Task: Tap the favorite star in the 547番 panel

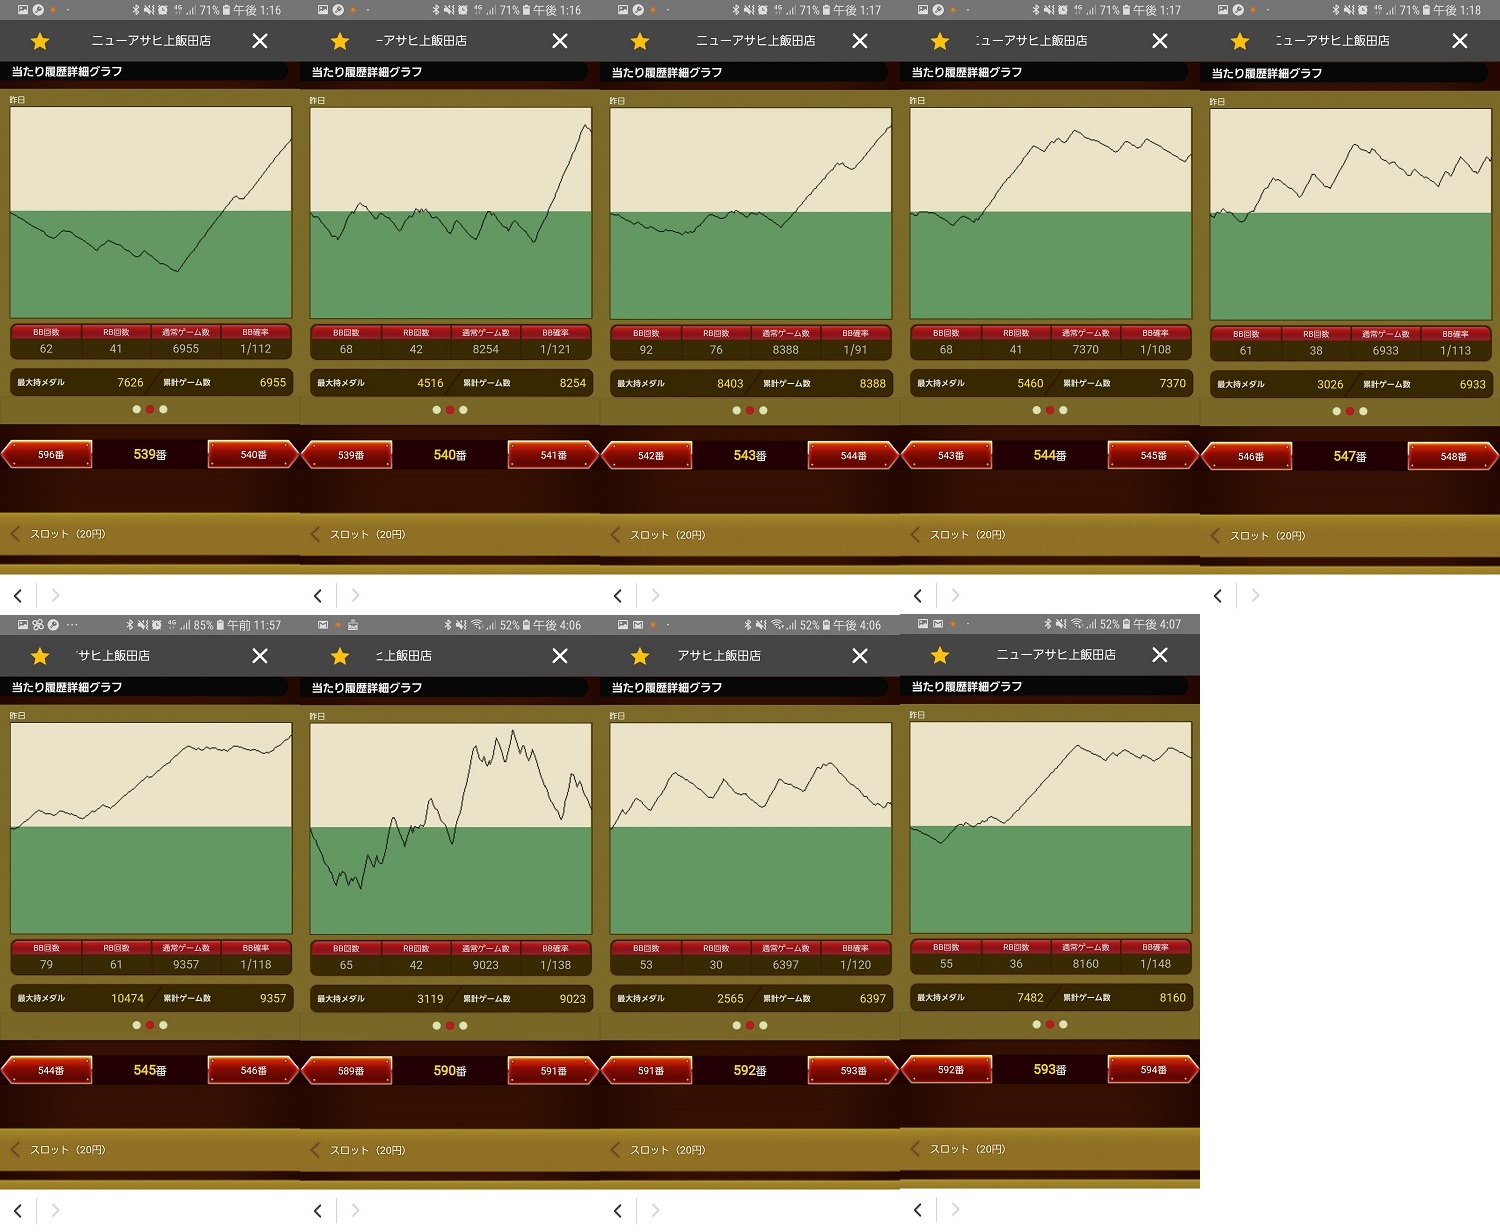Action: (1240, 41)
